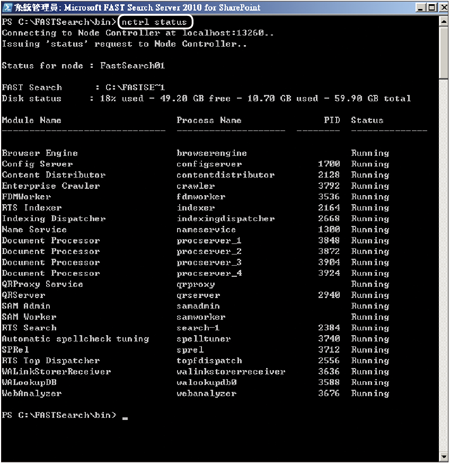The width and height of the screenshot is (450, 464).
Task: Click the cursor at bottom command prompt
Action: coord(125,418)
